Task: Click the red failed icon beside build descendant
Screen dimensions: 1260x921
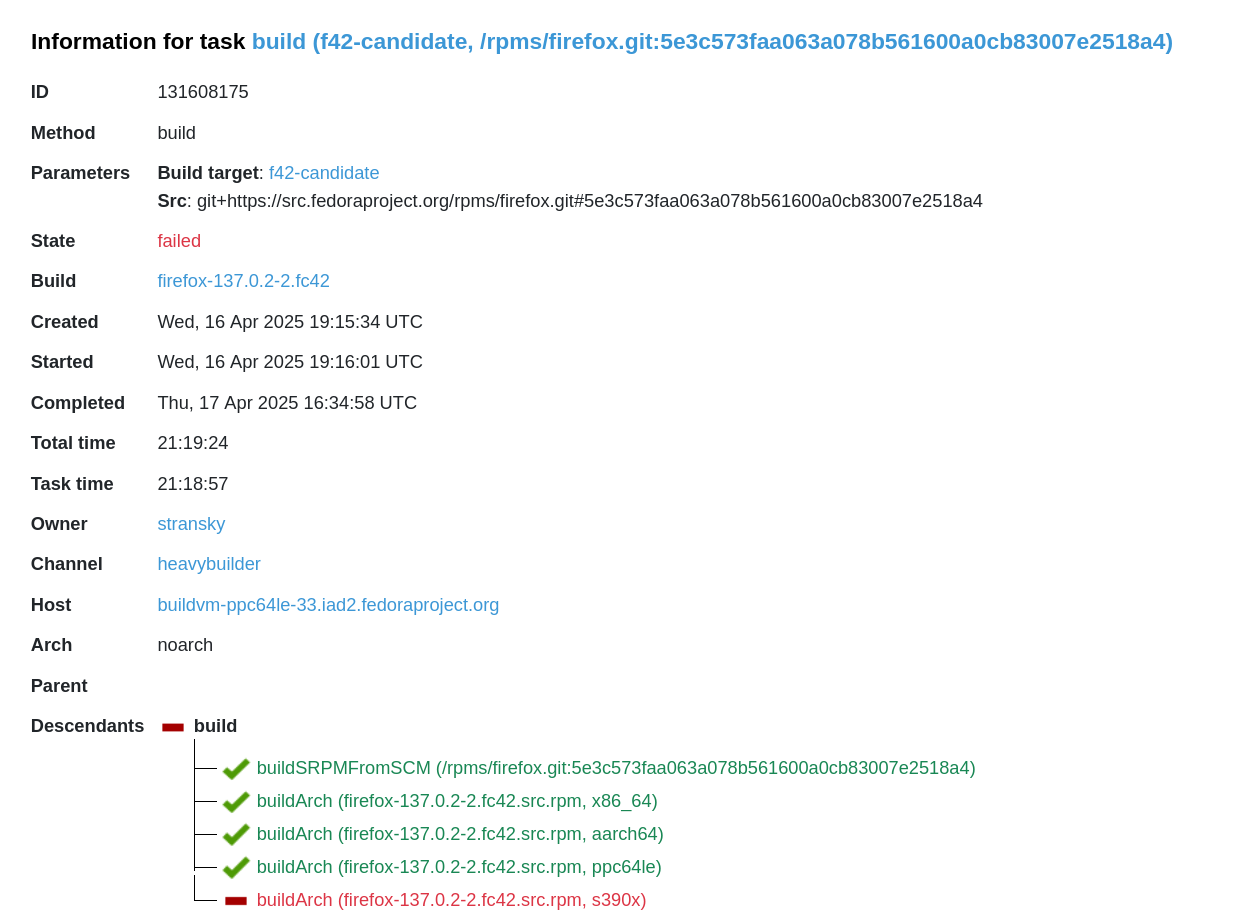Action: click(x=173, y=727)
